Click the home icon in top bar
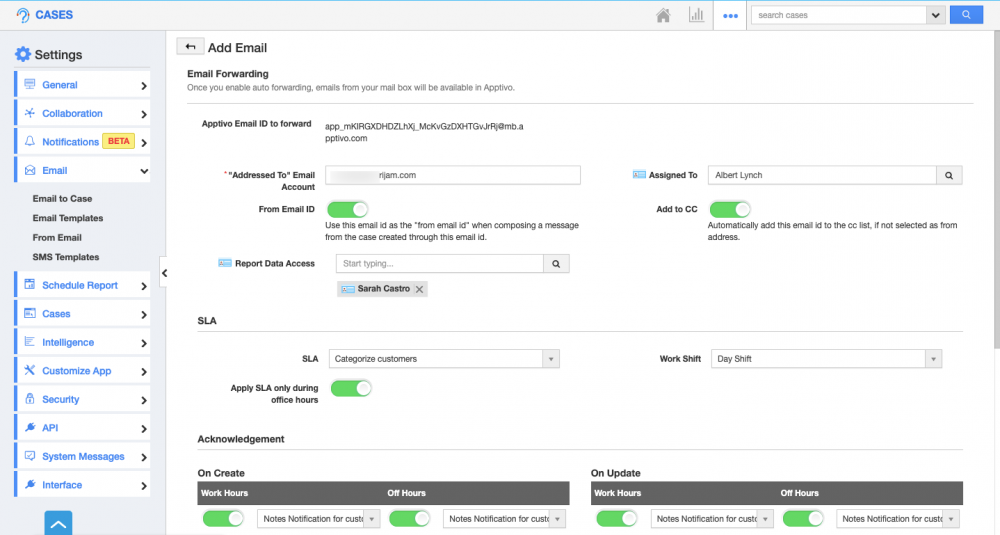The width and height of the screenshot is (1000, 535). coord(663,15)
